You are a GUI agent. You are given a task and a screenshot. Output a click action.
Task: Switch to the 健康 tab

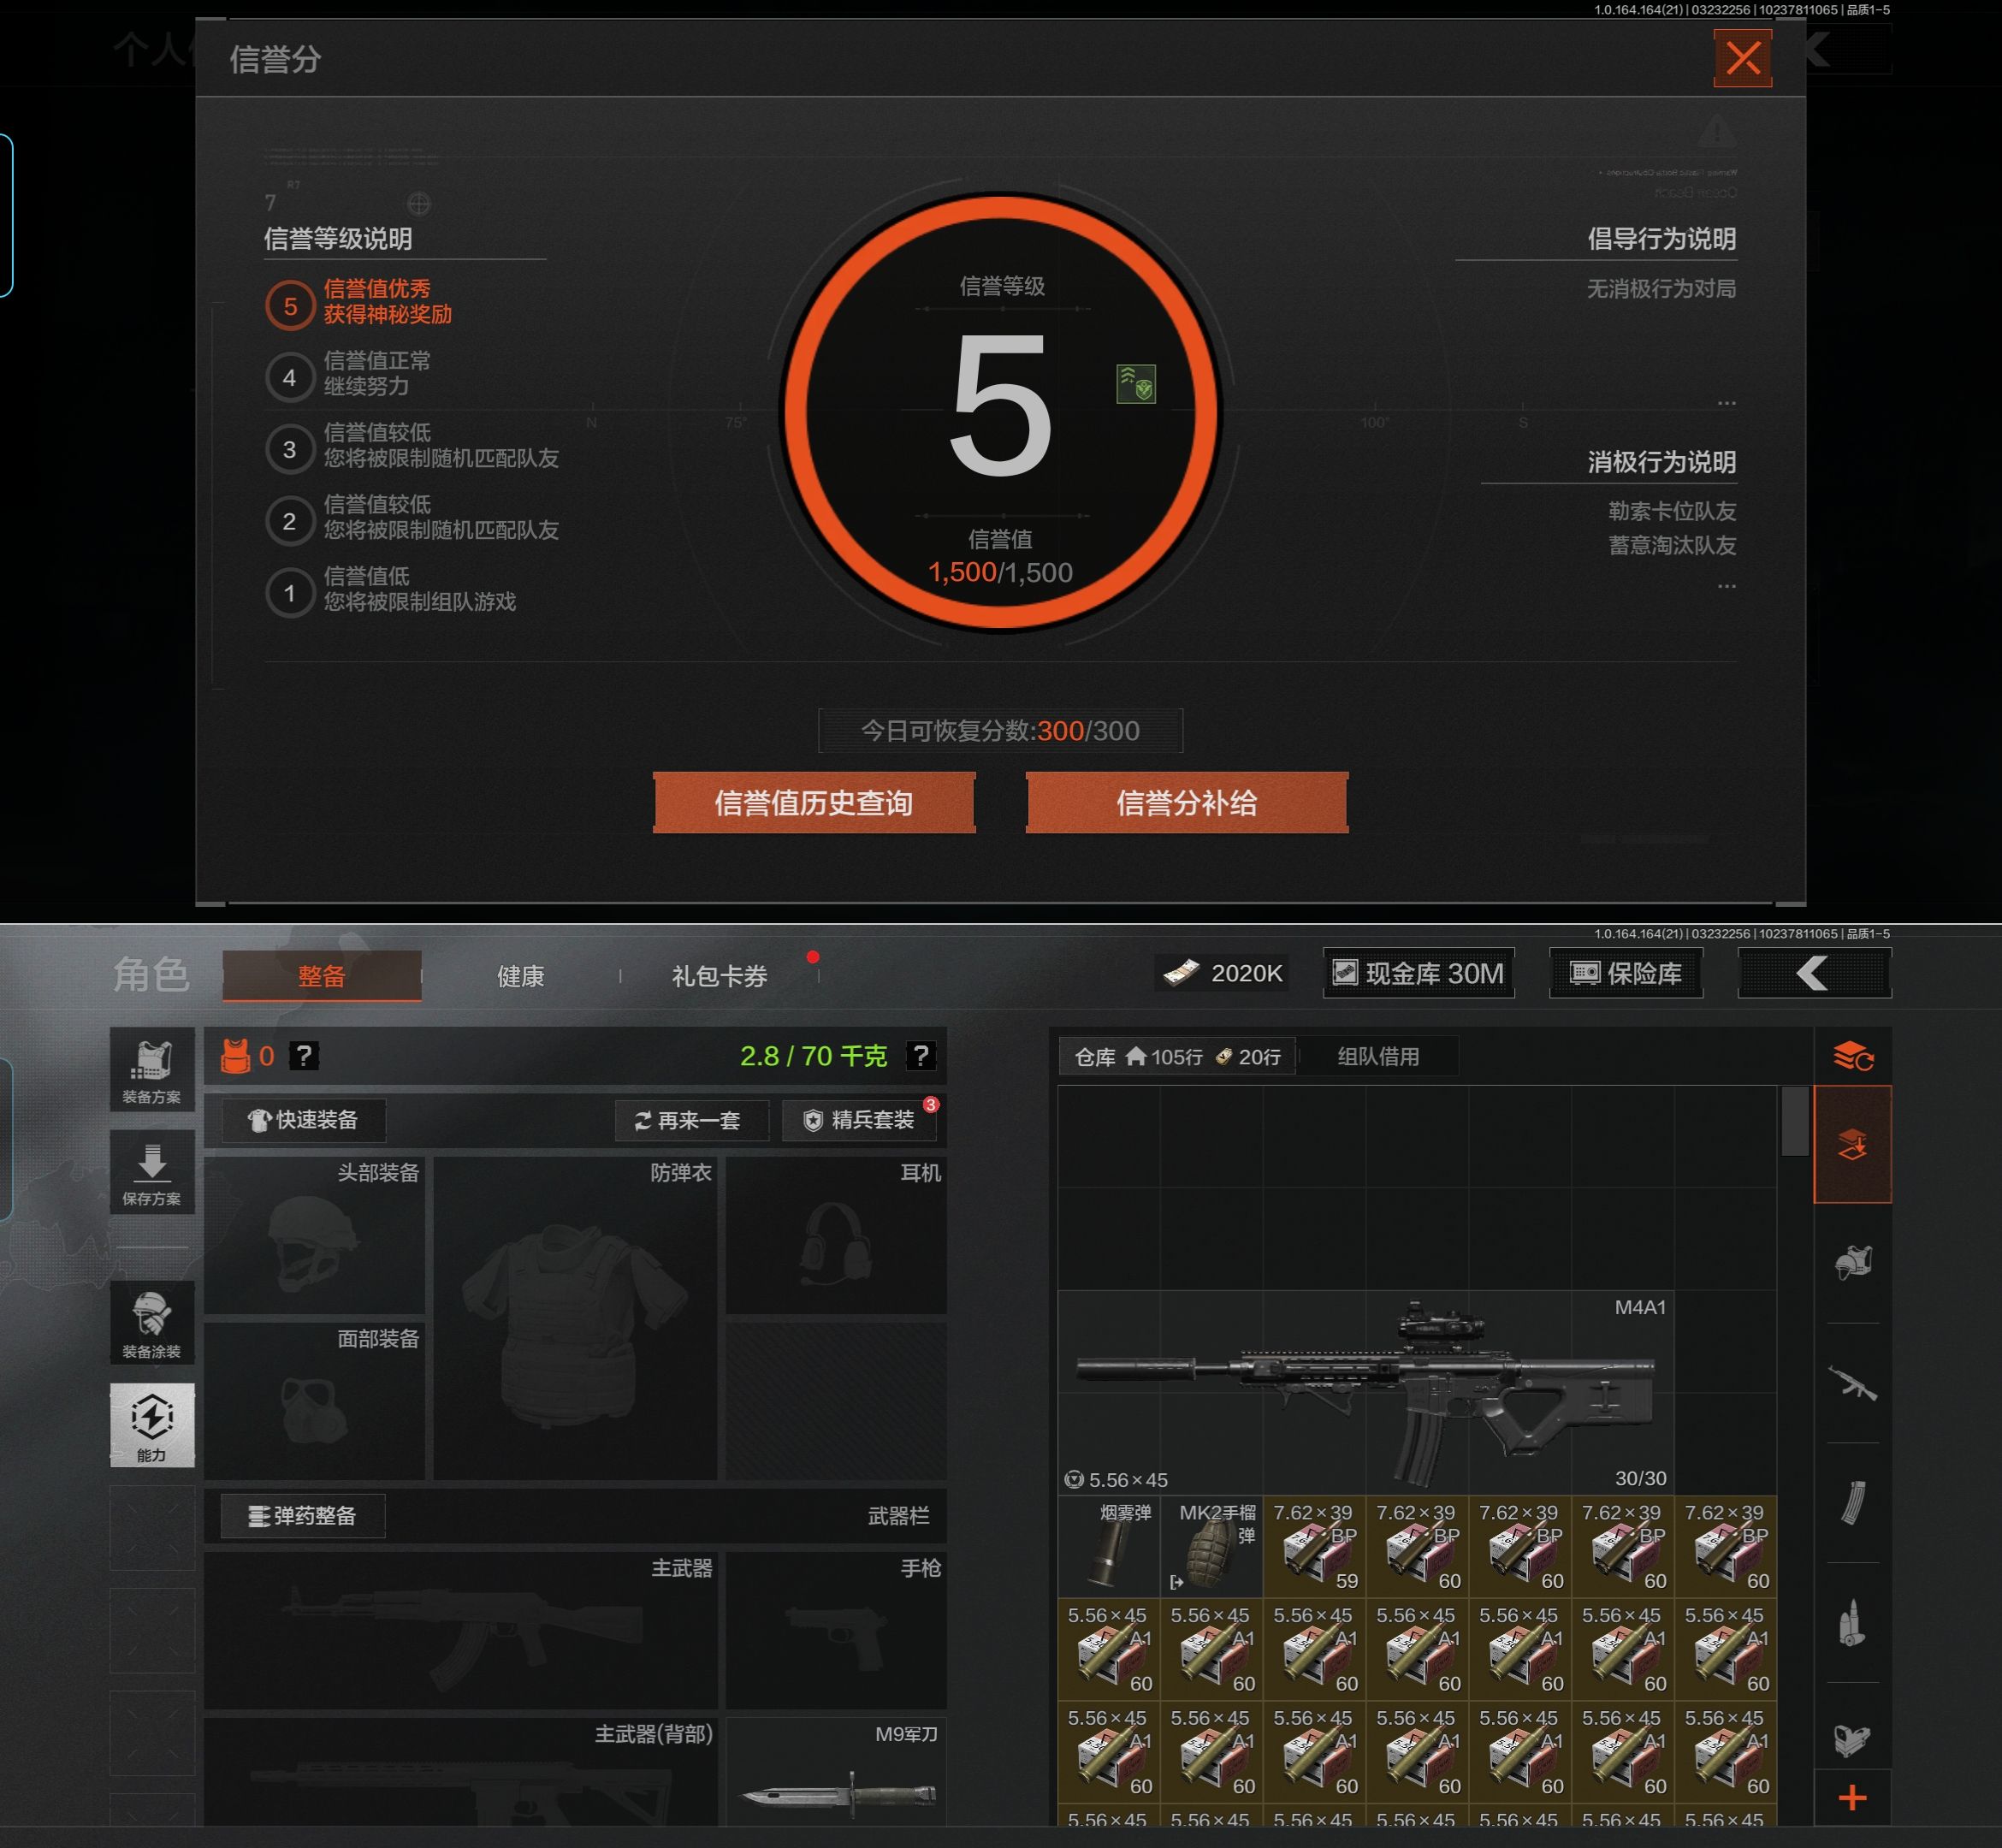(x=520, y=976)
